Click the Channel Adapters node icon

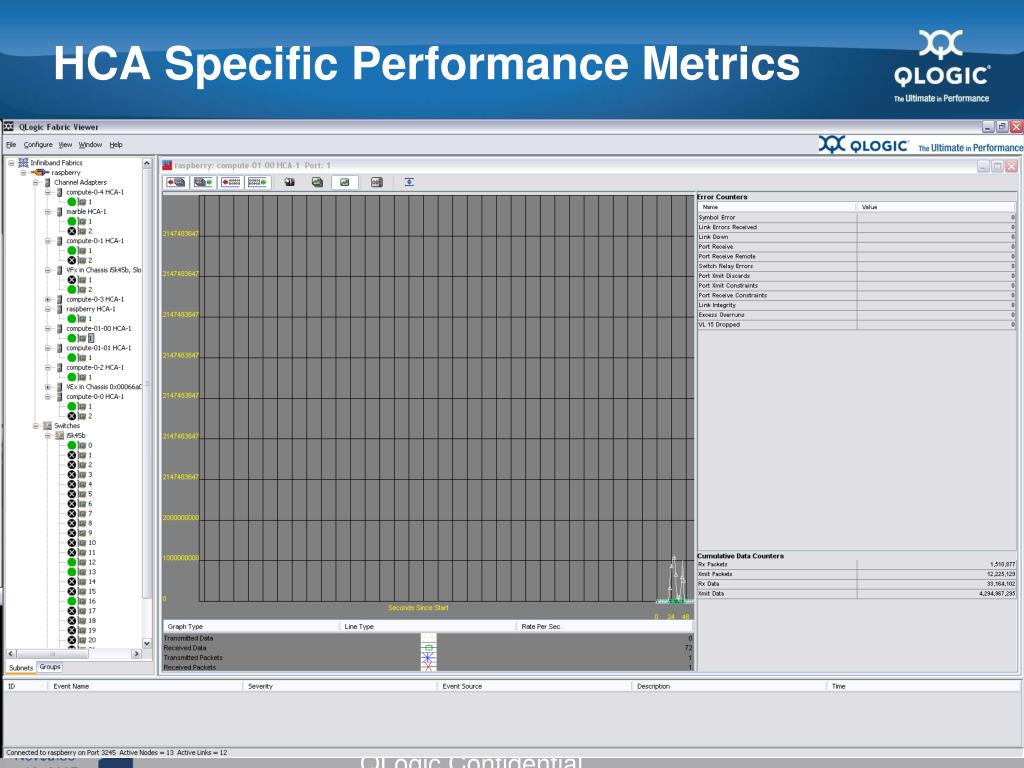[47, 182]
